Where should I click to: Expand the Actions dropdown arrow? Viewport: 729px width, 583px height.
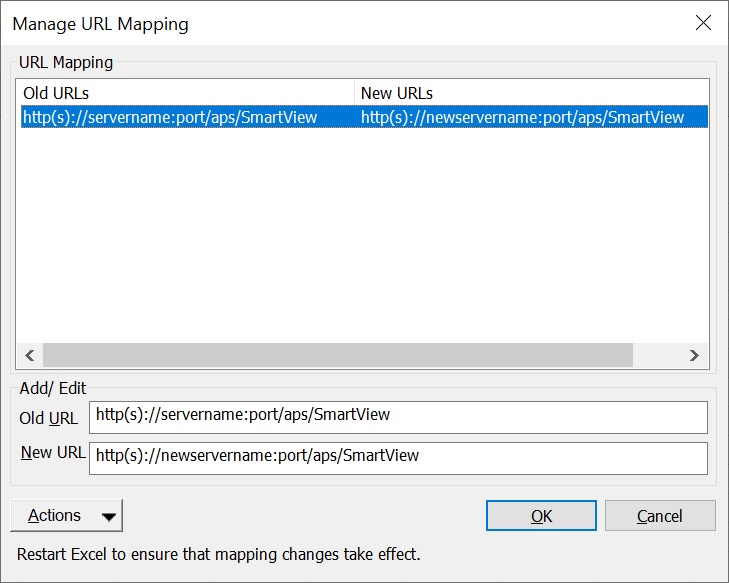[x=108, y=517]
